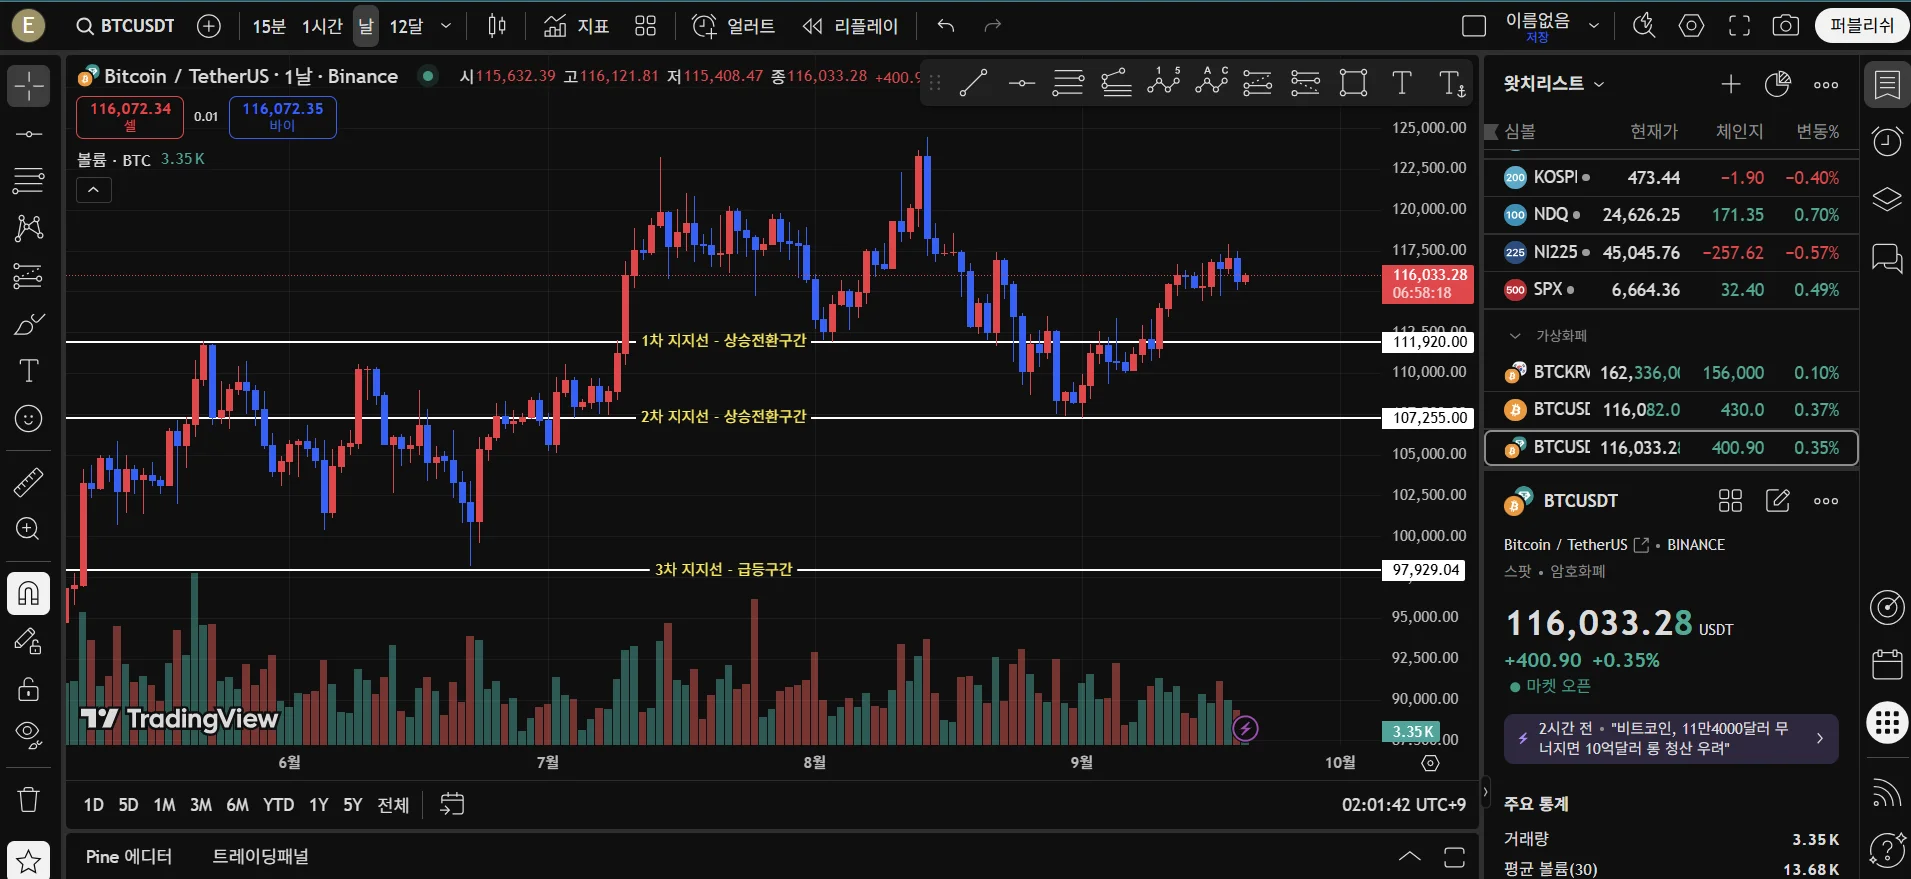Start 리플레이 bar replay

[x=851, y=26]
